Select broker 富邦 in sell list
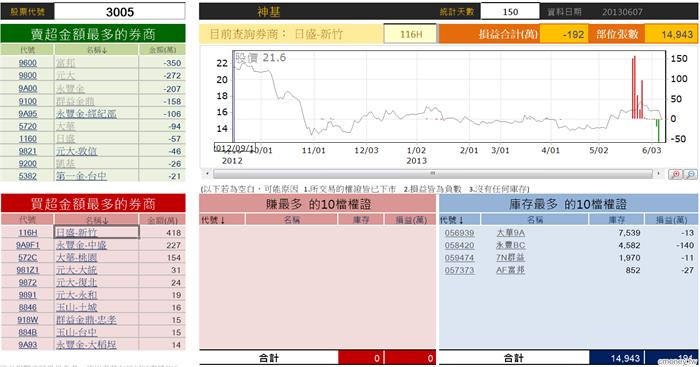Viewport: 700px width, 367px height. (66, 63)
